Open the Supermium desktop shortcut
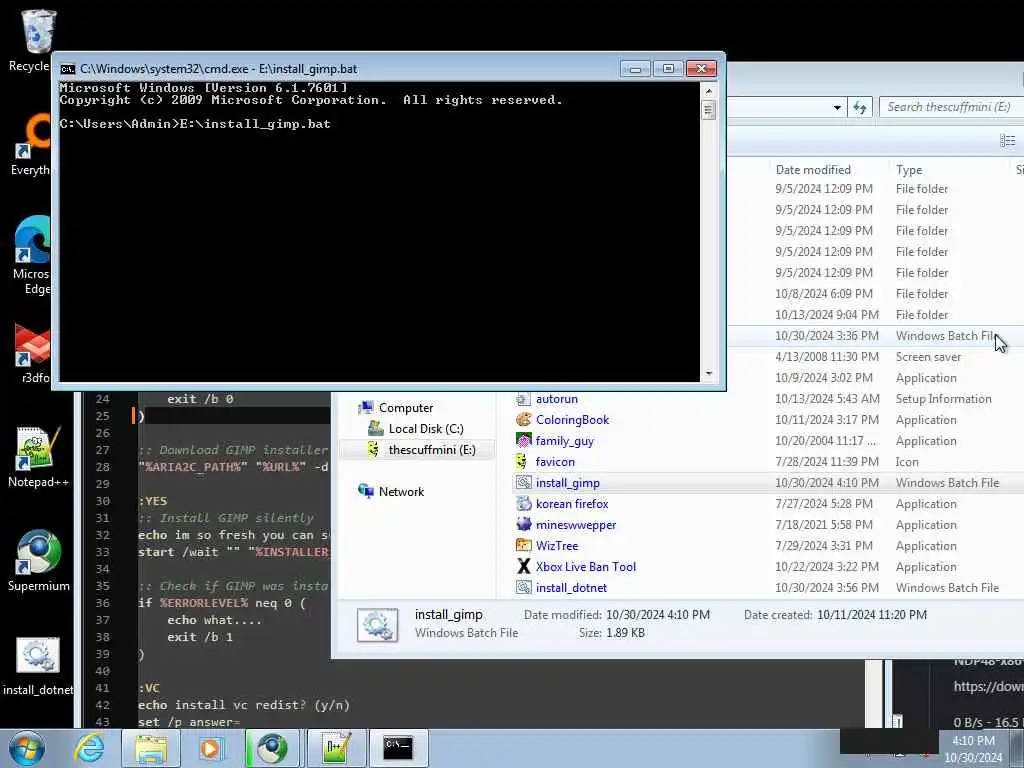 click(38, 560)
